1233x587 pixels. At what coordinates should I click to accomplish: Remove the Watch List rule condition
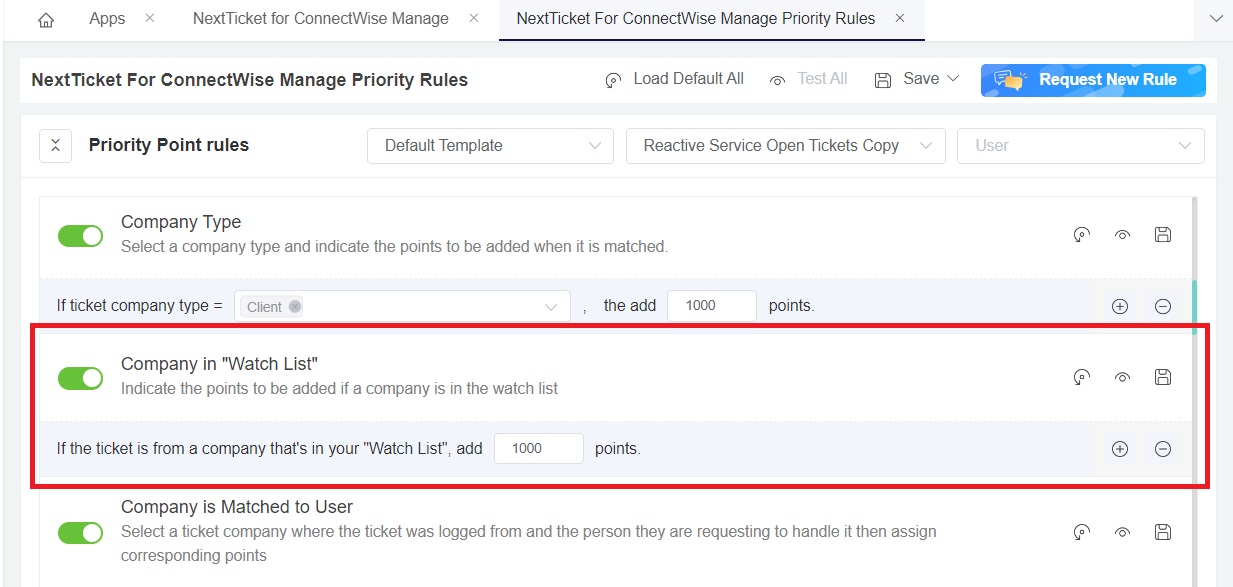click(x=1163, y=449)
